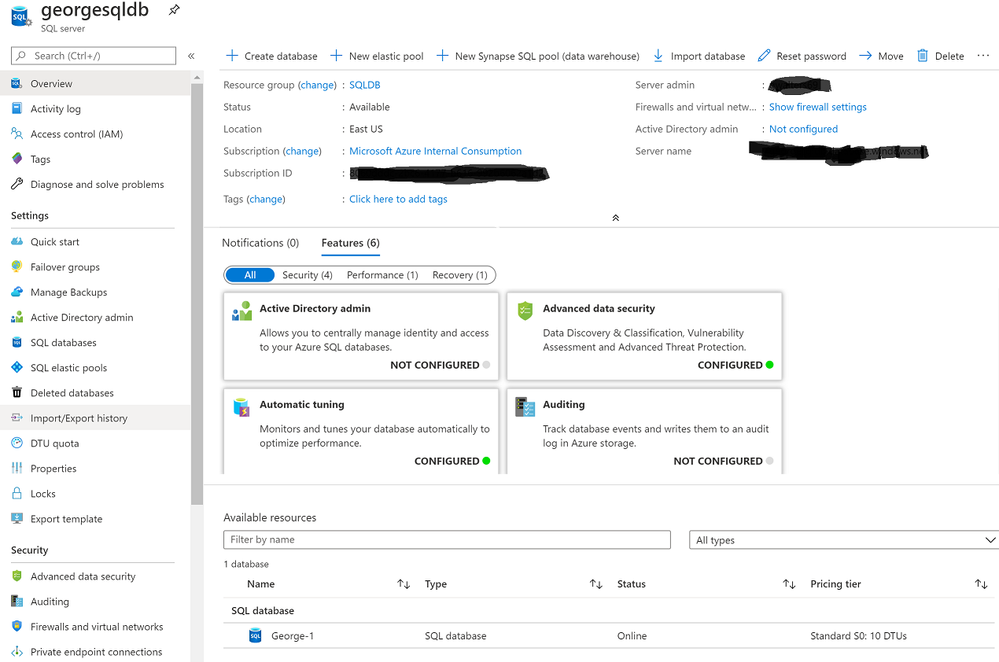Select the Recovery (1) filter
The width and height of the screenshot is (999, 662).
click(x=459, y=275)
